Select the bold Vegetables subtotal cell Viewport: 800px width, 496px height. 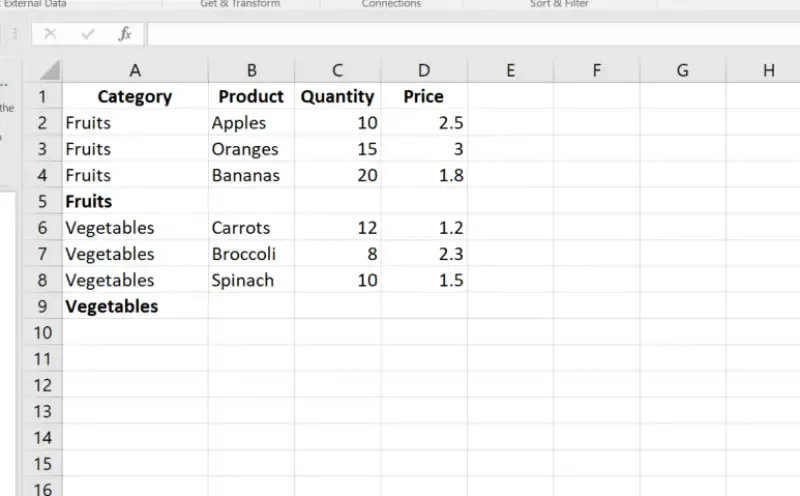135,307
